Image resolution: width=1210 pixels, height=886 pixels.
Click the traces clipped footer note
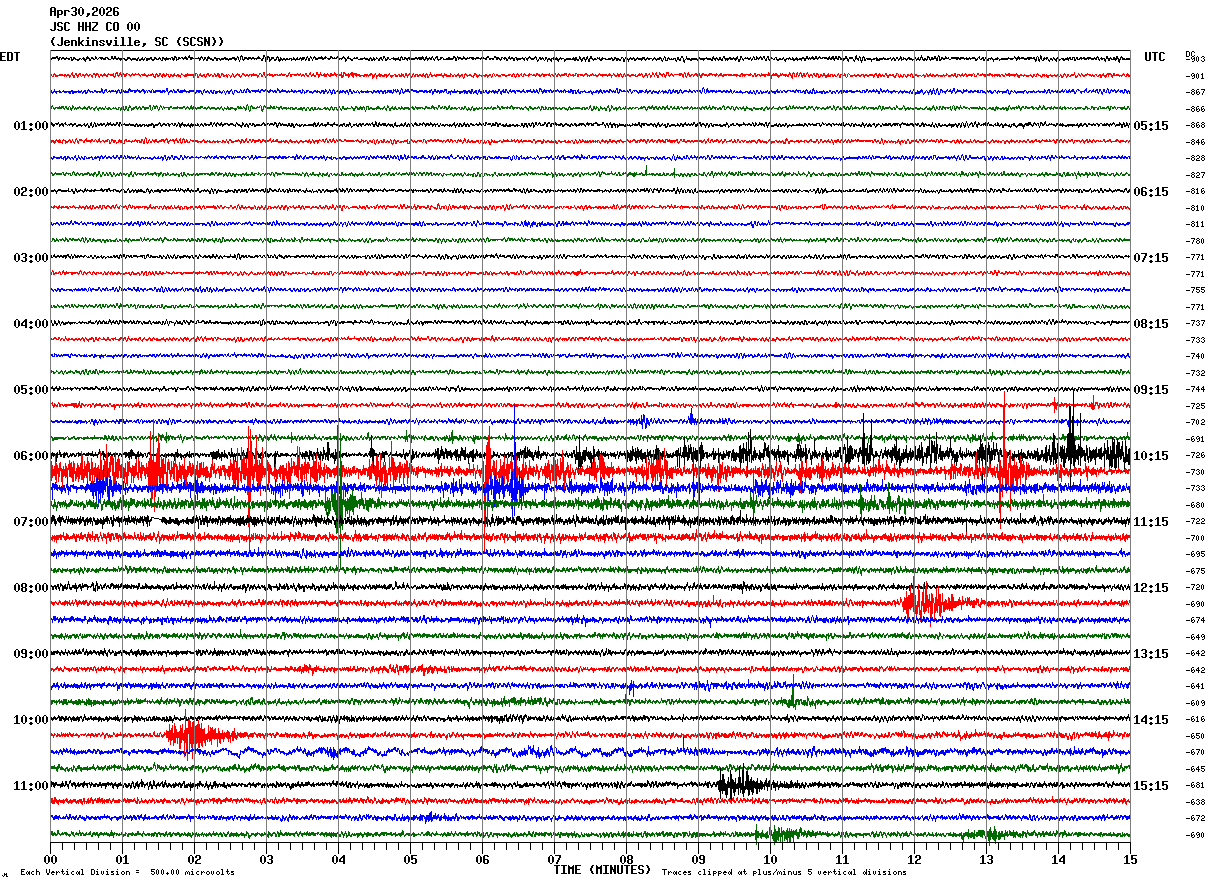[x=784, y=872]
